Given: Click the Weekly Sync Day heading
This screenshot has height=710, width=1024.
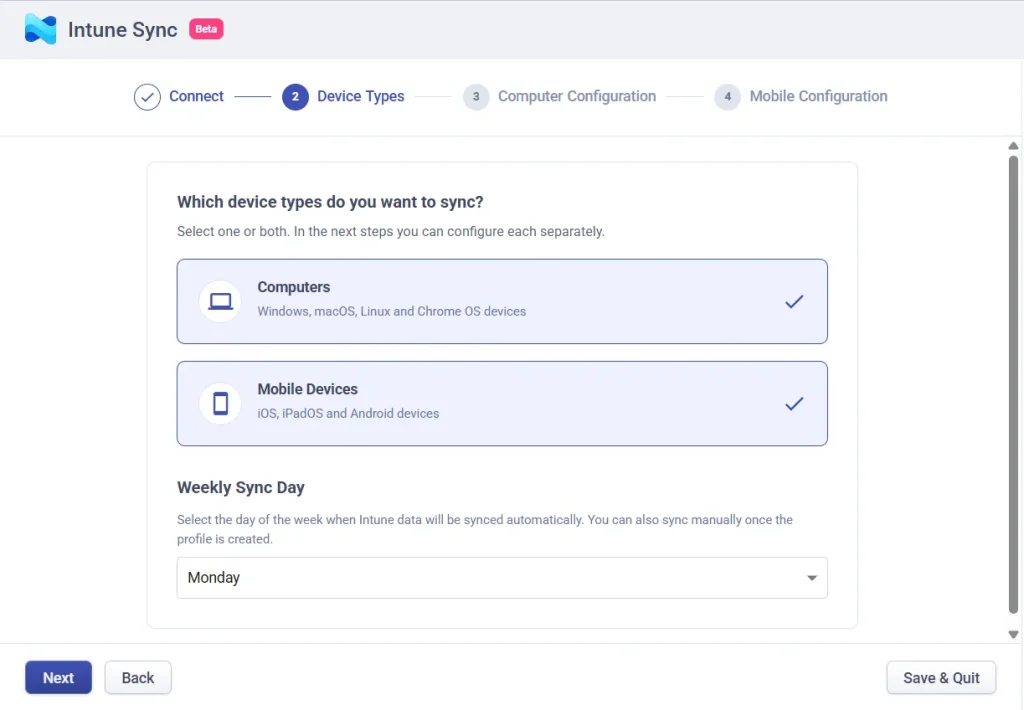Looking at the screenshot, I should 241,488.
